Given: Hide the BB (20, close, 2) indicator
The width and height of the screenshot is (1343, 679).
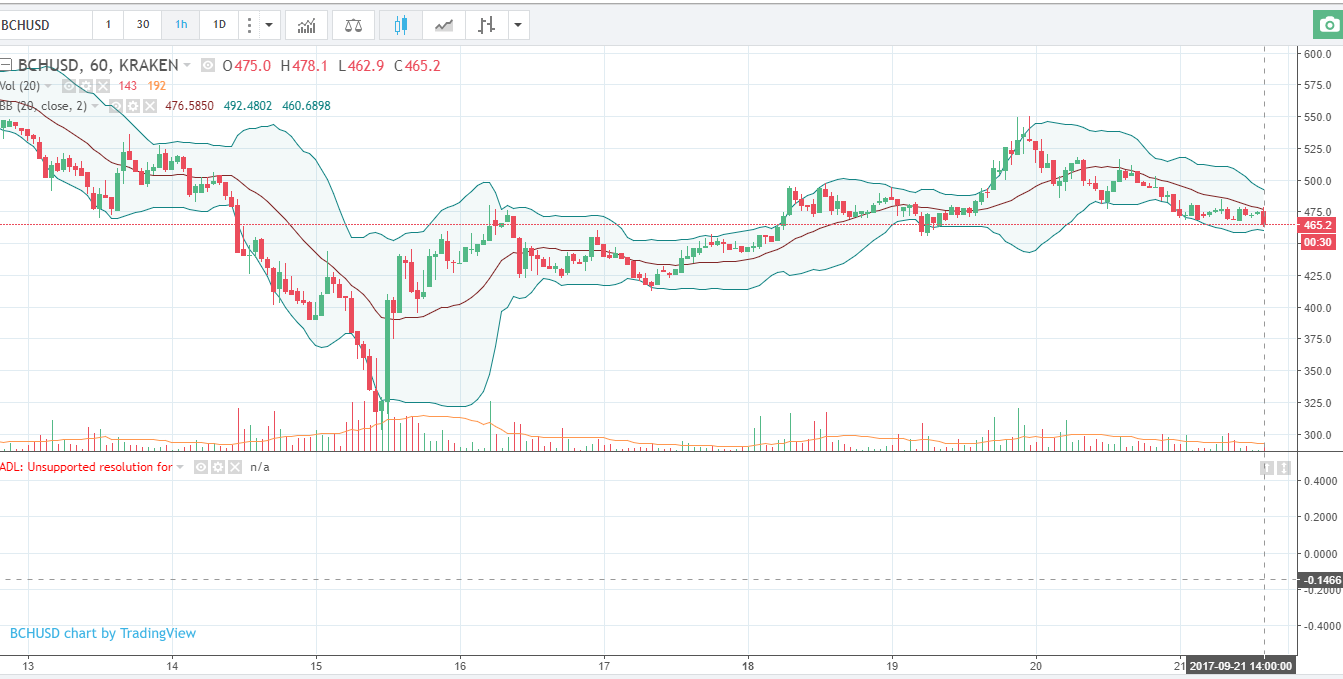Looking at the screenshot, I should point(116,106).
